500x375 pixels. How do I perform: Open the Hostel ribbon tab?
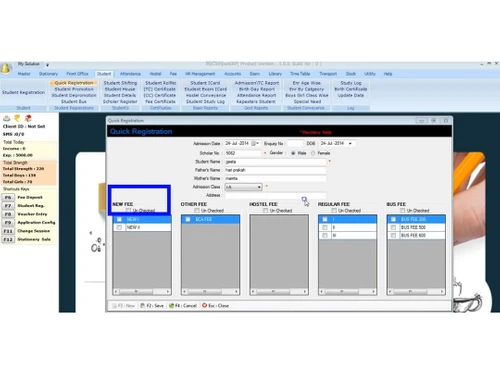point(155,74)
